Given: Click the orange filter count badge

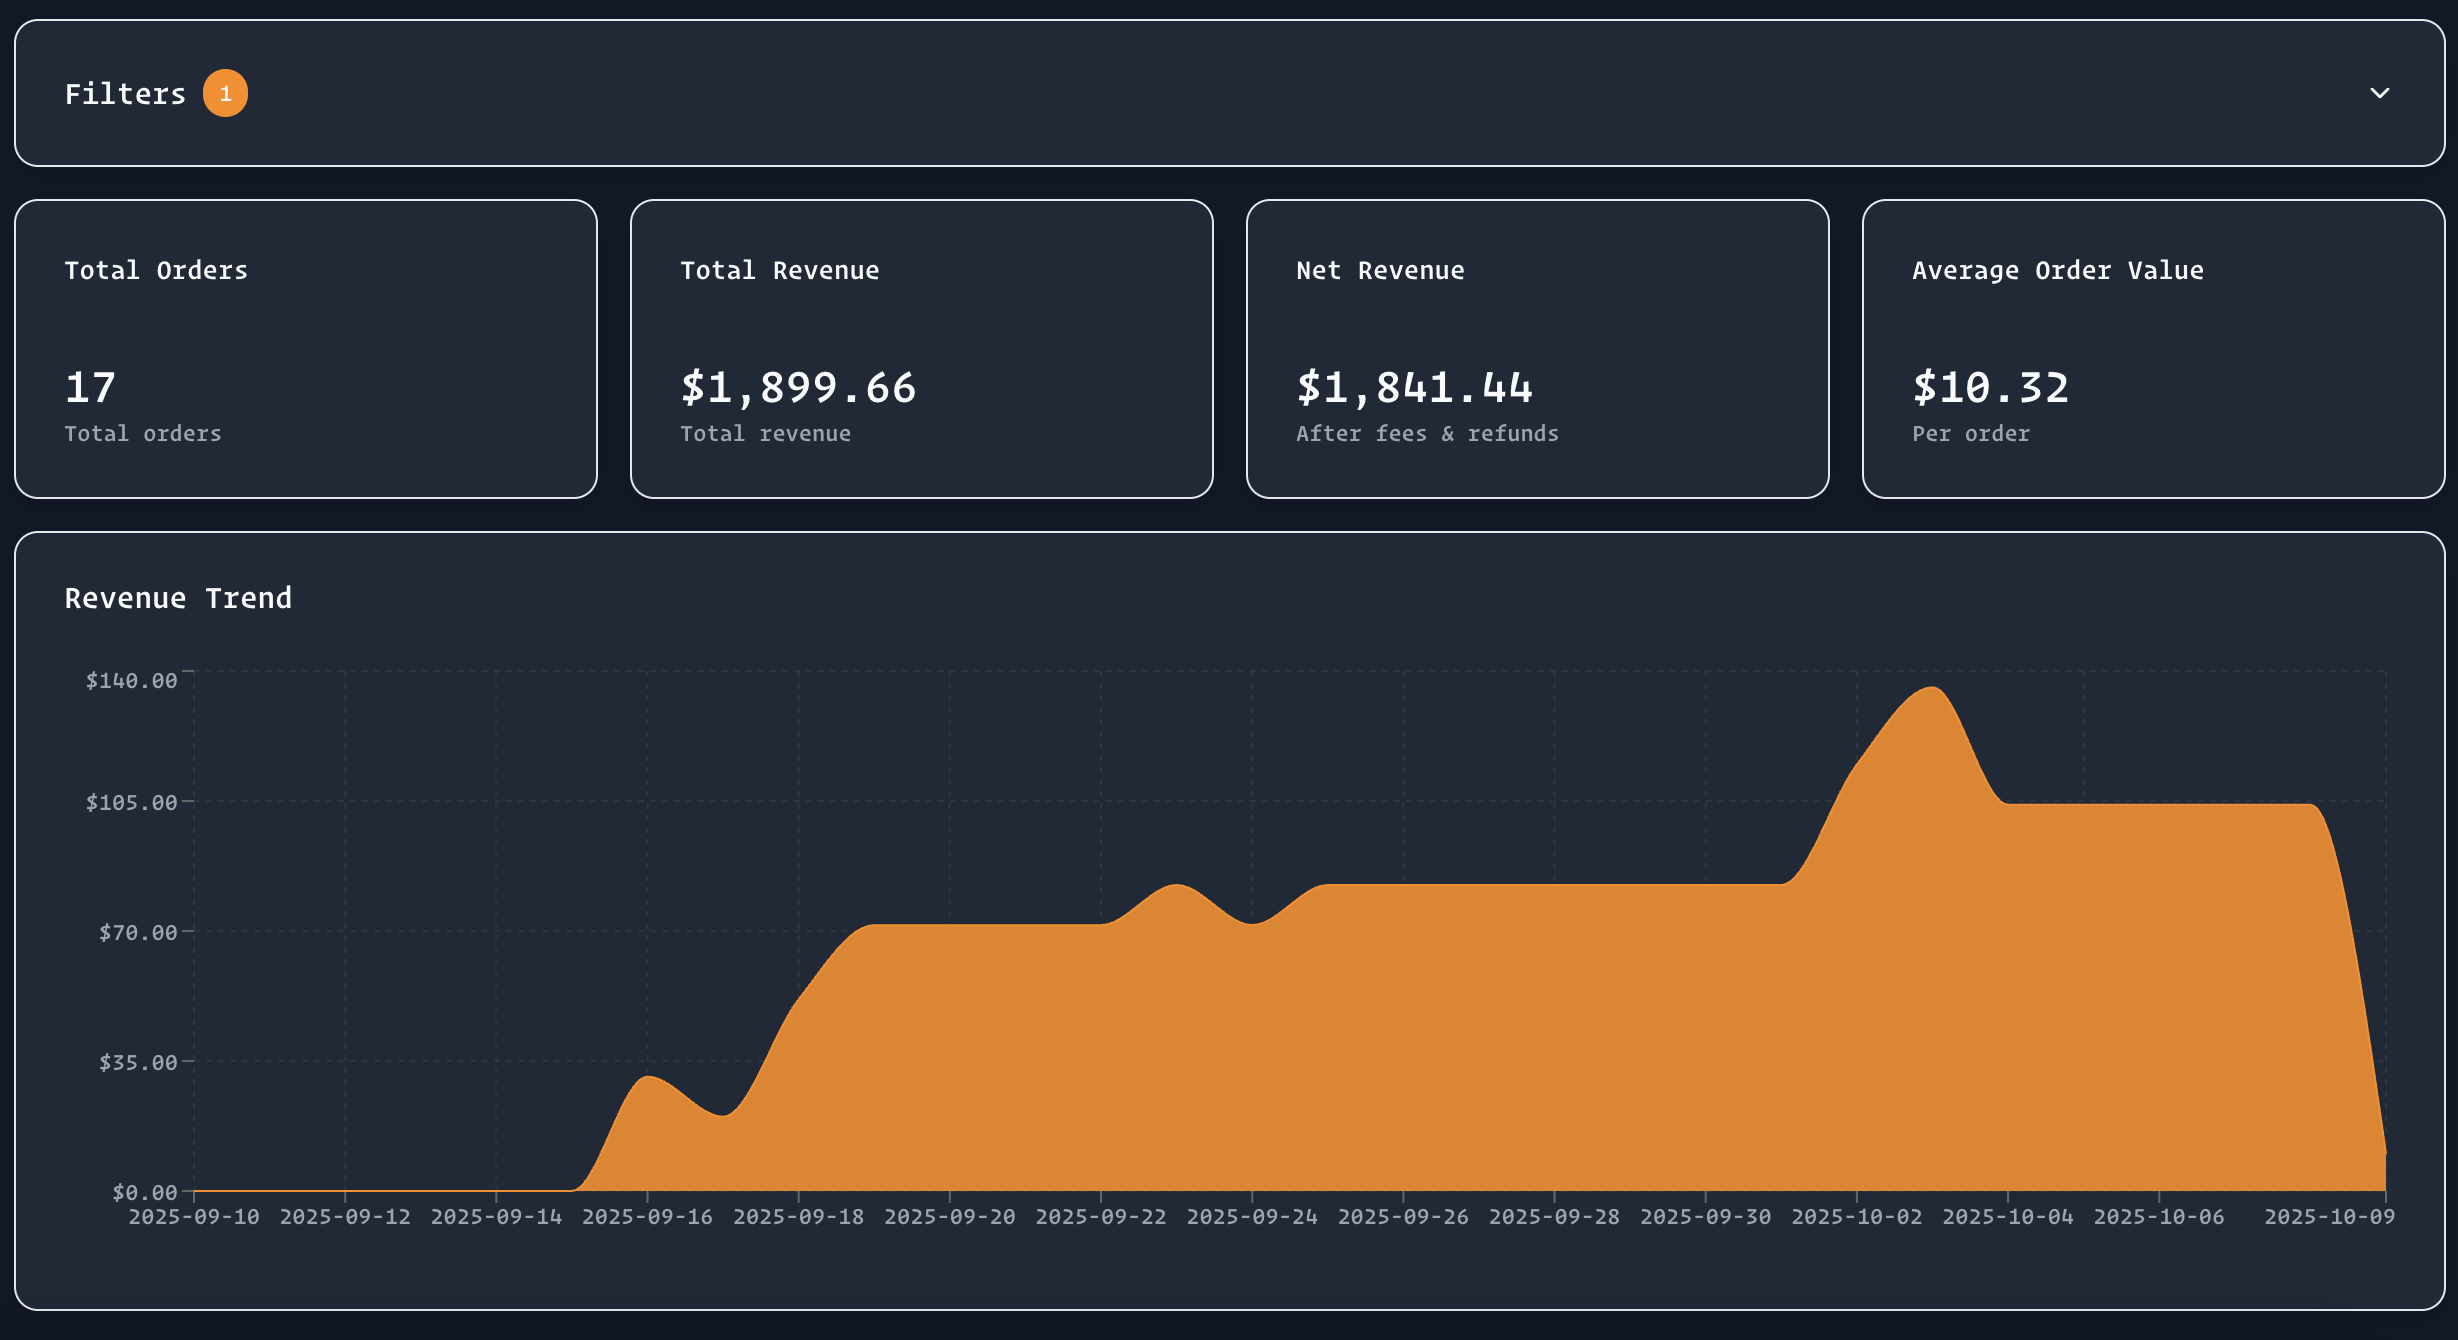Looking at the screenshot, I should [226, 93].
